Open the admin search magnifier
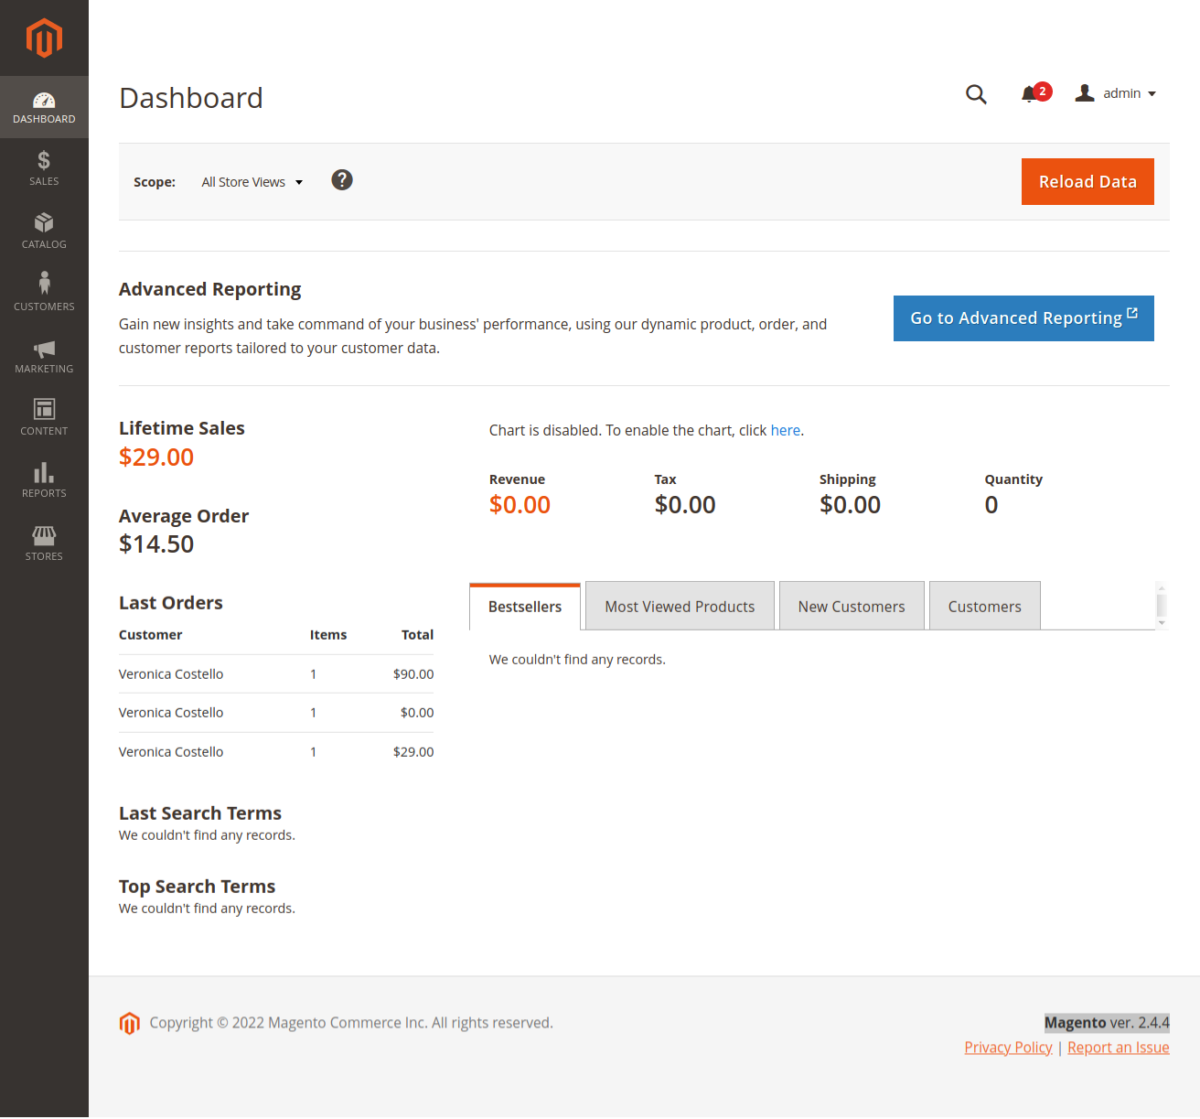Image resolution: width=1200 pixels, height=1119 pixels. coord(975,93)
